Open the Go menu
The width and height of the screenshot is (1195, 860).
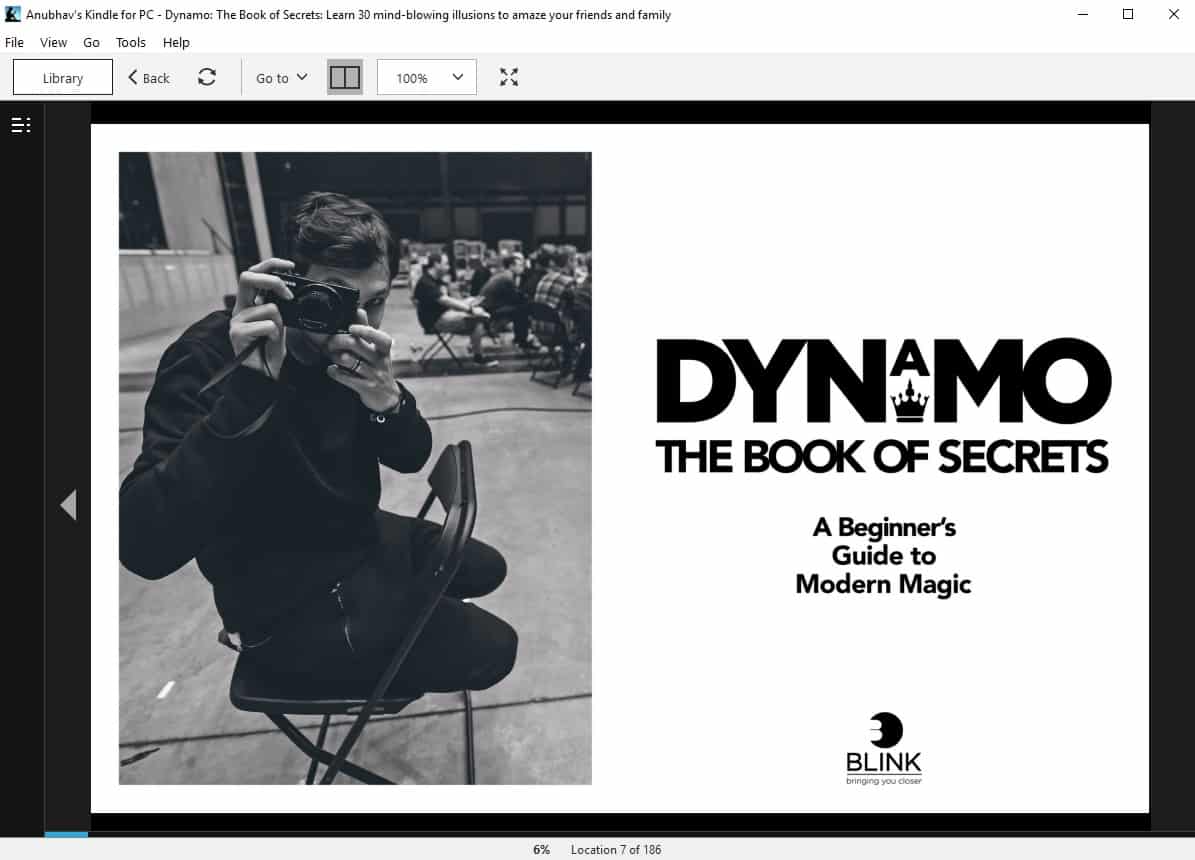click(x=91, y=42)
